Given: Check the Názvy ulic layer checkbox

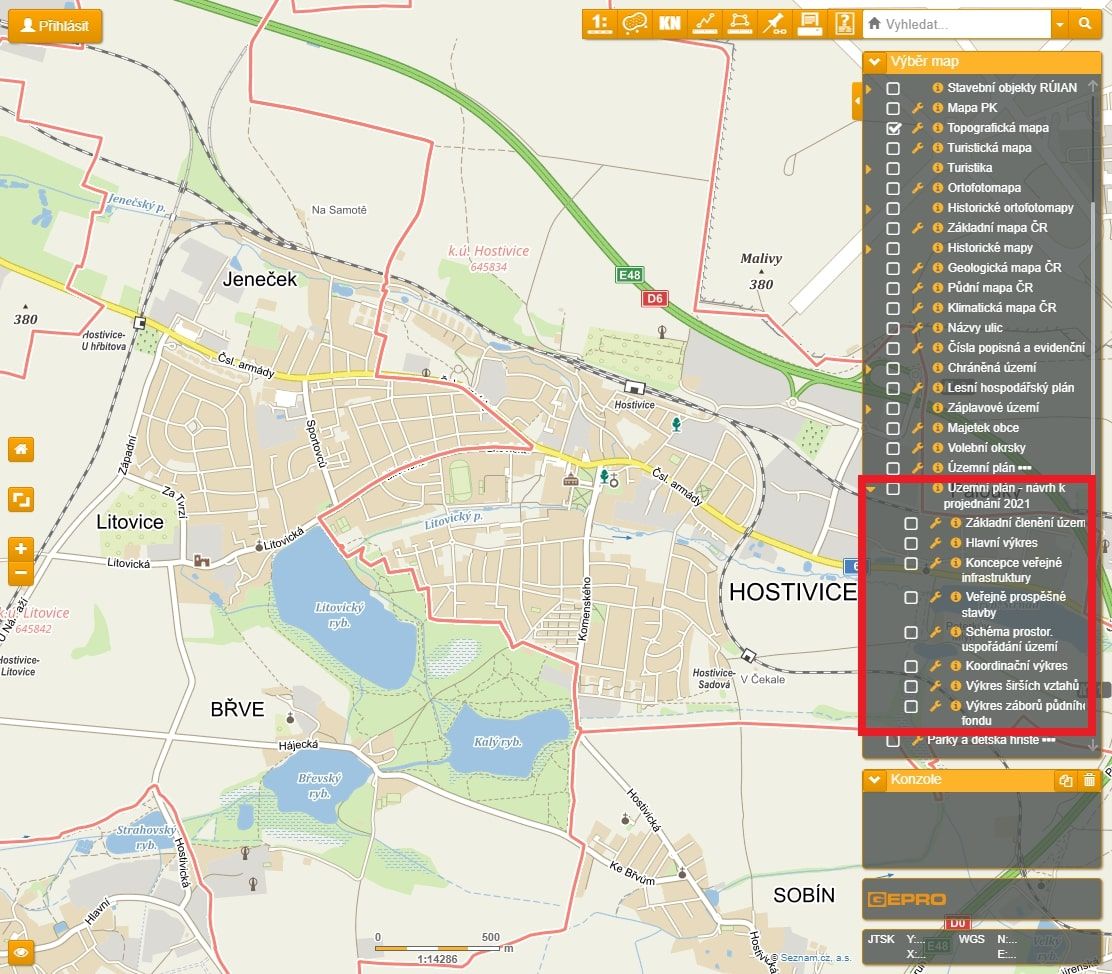Looking at the screenshot, I should coord(893,328).
